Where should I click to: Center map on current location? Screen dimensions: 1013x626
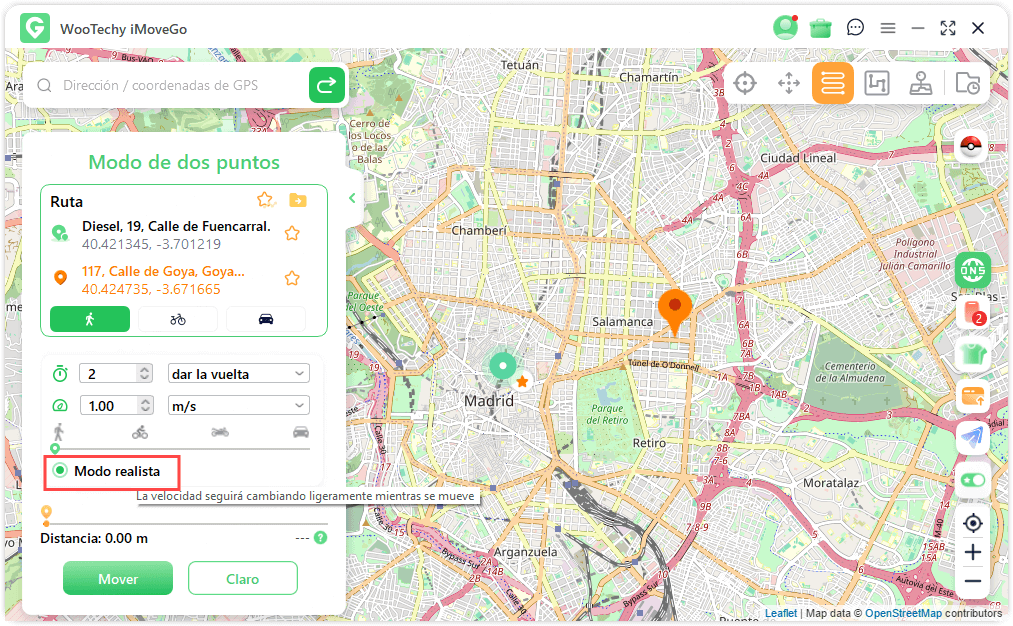click(x=972, y=523)
